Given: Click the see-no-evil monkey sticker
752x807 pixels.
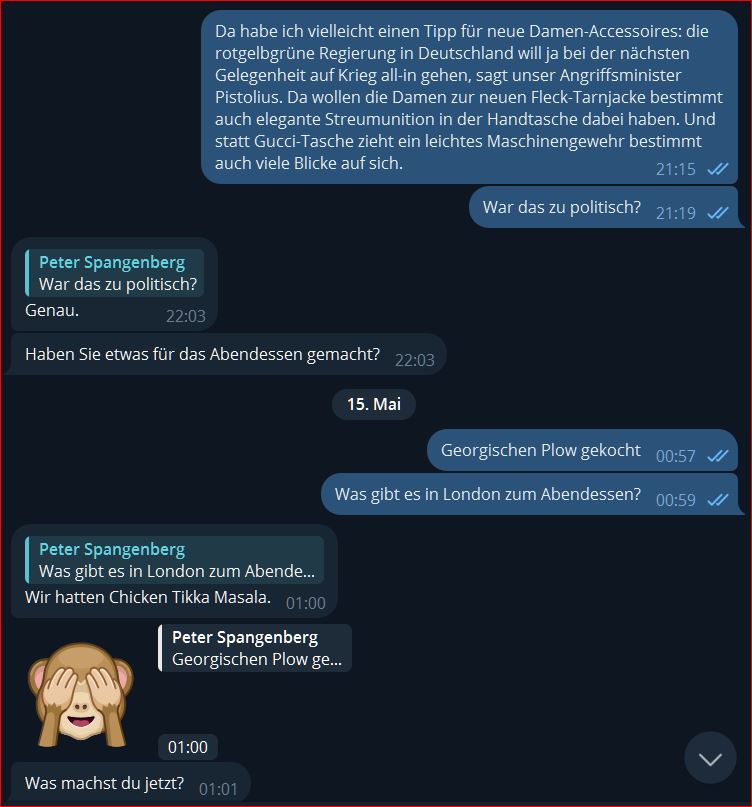Looking at the screenshot, I should tap(81, 694).
